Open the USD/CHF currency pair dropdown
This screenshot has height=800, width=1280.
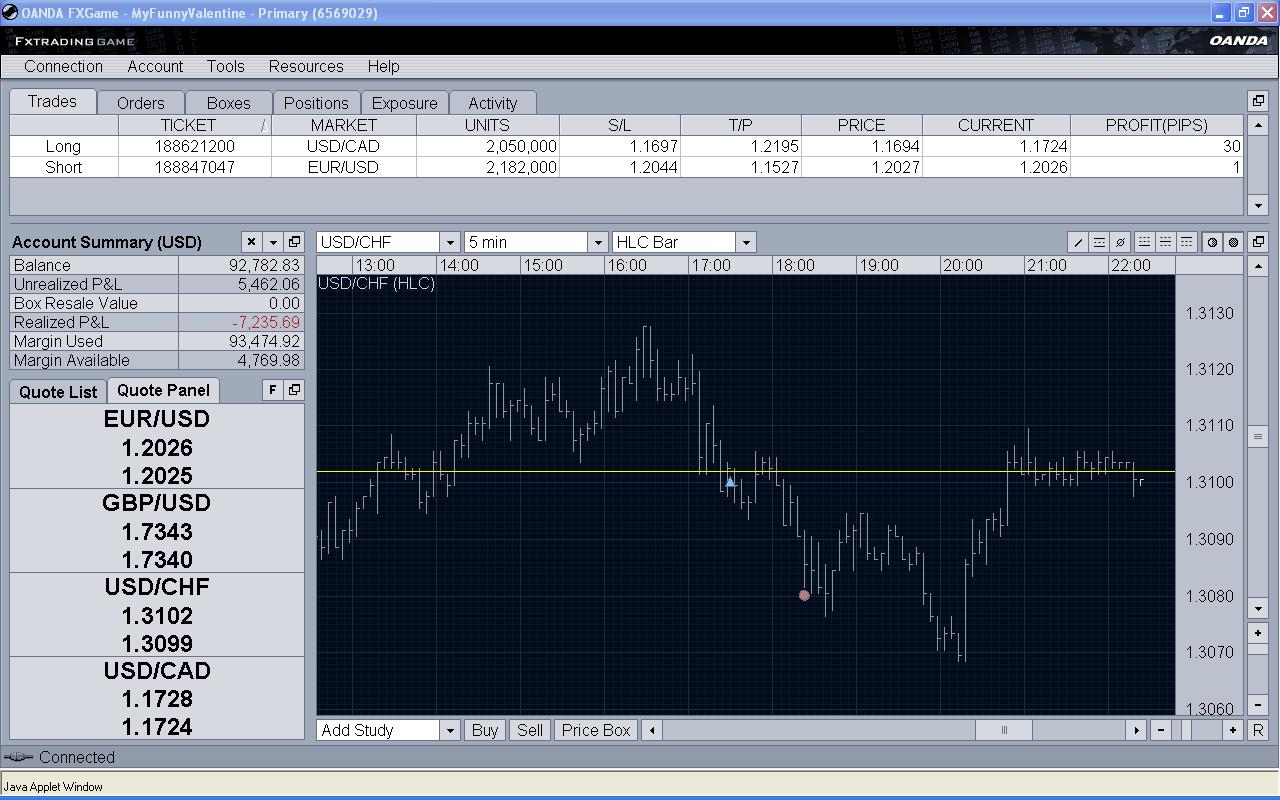(449, 242)
